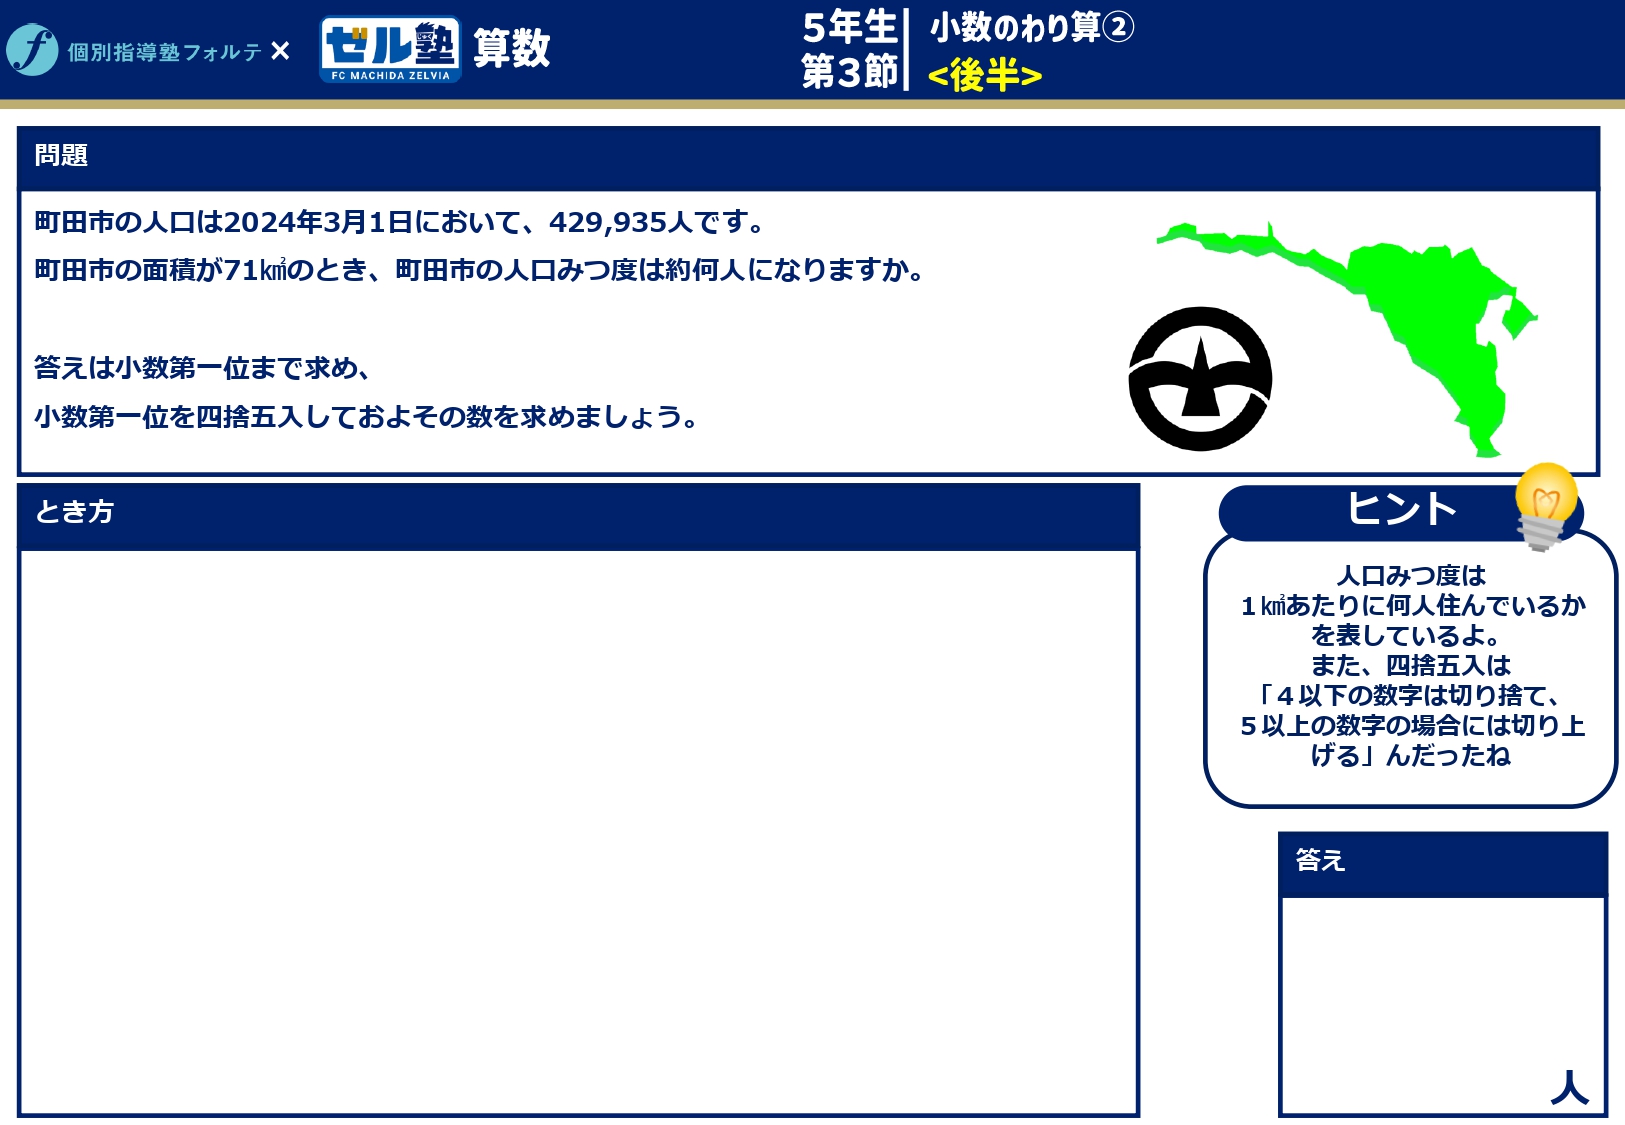The image size is (1625, 1125).
Task: Click the ヒント header pill
Action: click(1400, 510)
